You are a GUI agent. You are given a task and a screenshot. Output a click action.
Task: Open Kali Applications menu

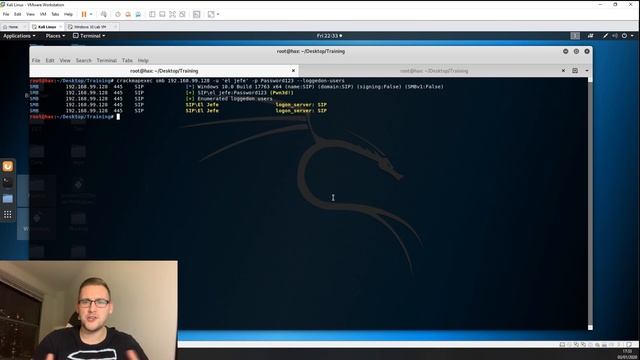(19, 36)
